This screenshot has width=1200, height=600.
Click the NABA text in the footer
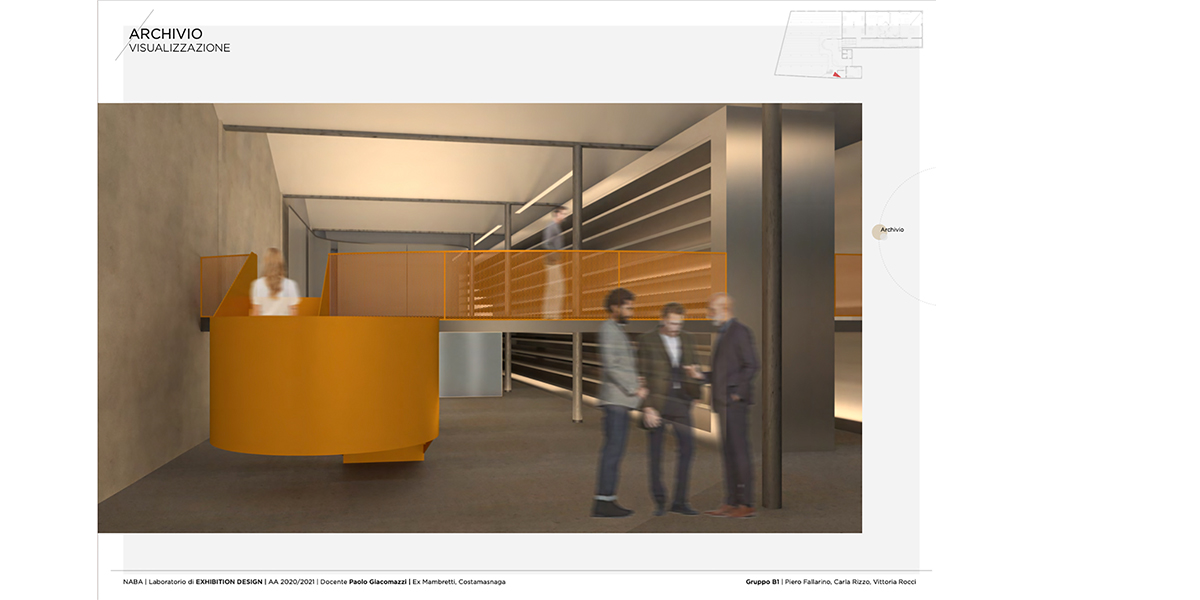pos(133,582)
